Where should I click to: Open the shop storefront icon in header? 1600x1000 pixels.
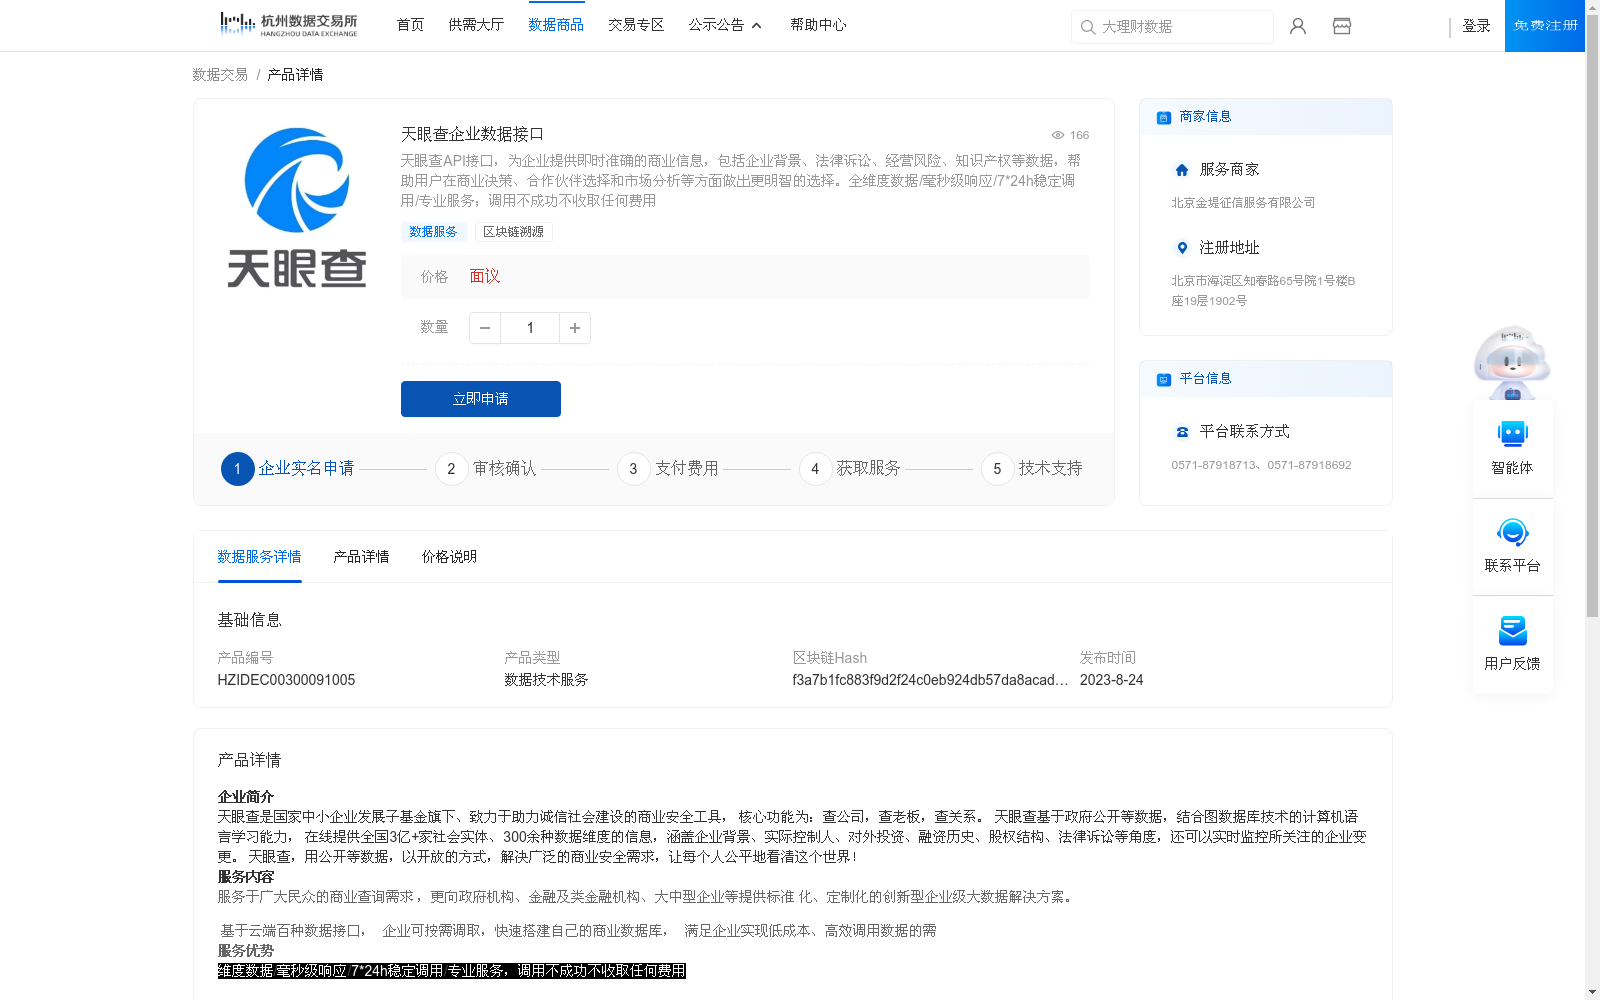point(1342,26)
